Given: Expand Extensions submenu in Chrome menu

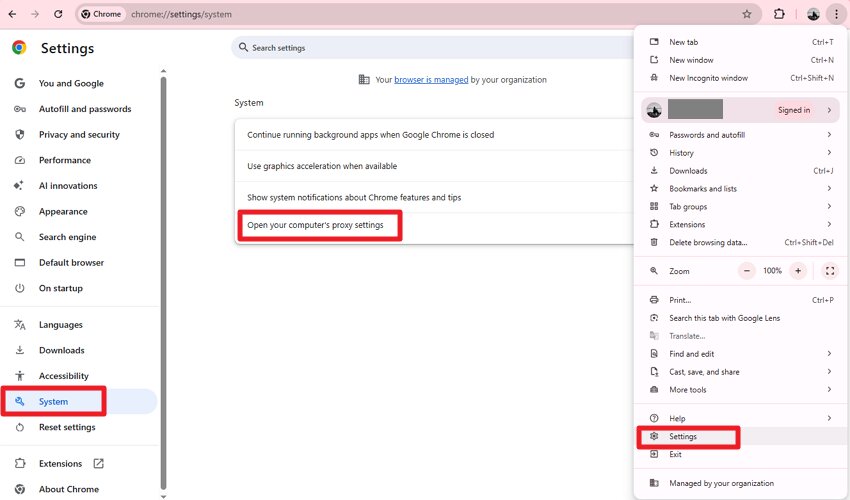Looking at the screenshot, I should 740,224.
